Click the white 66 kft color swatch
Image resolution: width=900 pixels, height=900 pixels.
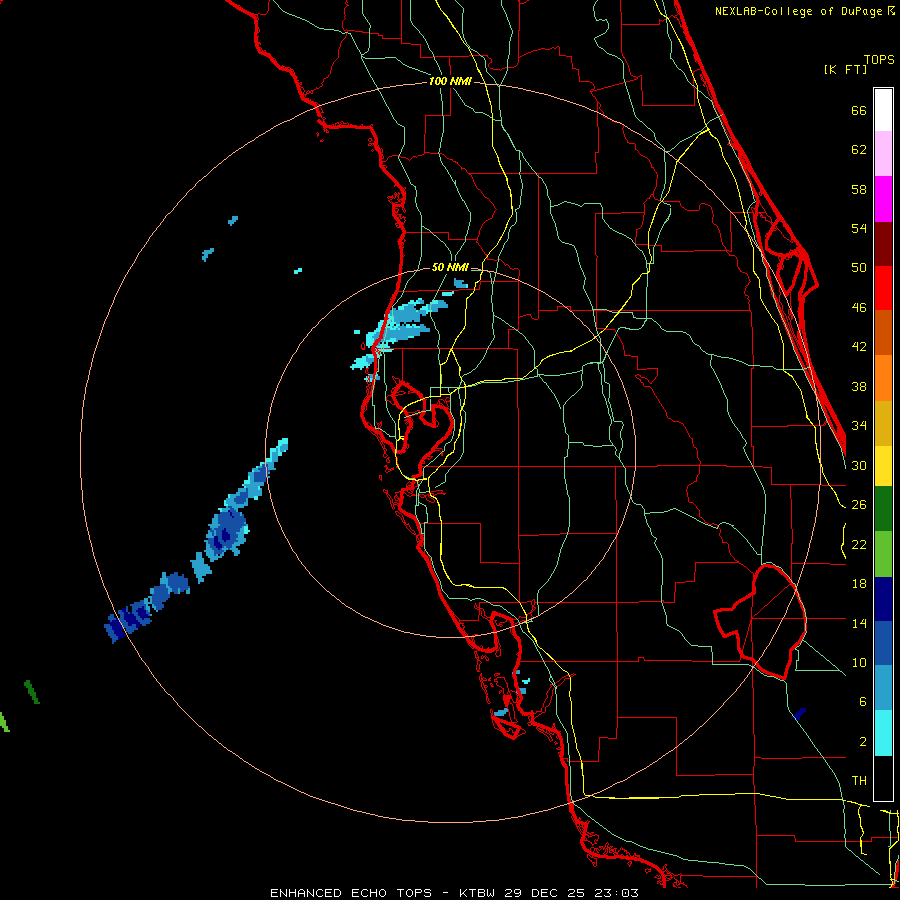pos(883,110)
